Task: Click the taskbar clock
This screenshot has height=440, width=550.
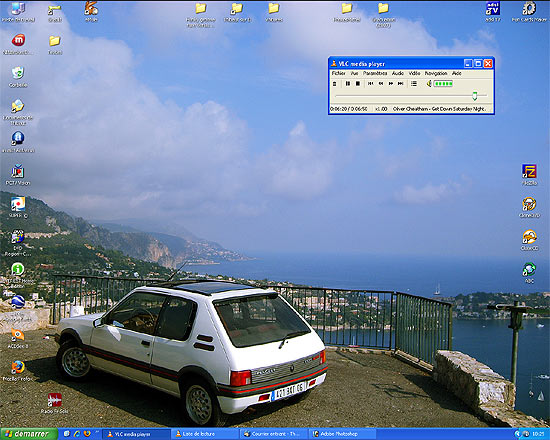Action: [x=538, y=434]
